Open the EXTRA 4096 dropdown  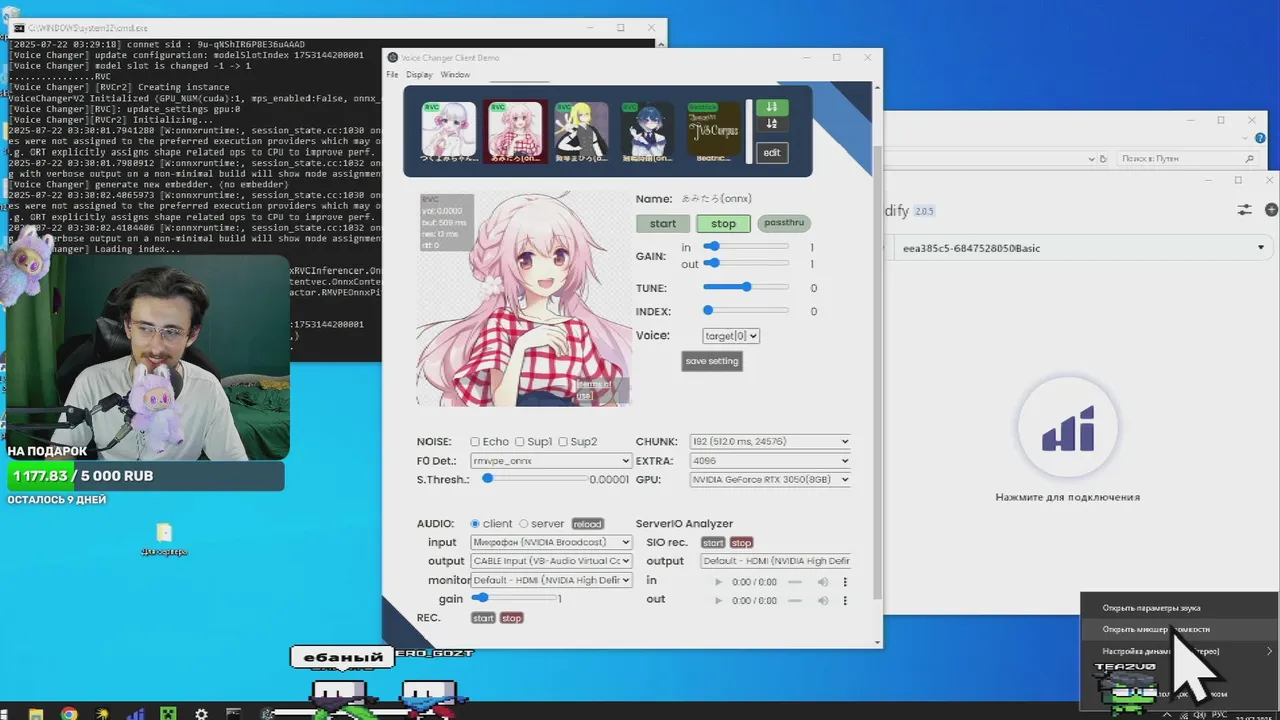click(x=769, y=461)
